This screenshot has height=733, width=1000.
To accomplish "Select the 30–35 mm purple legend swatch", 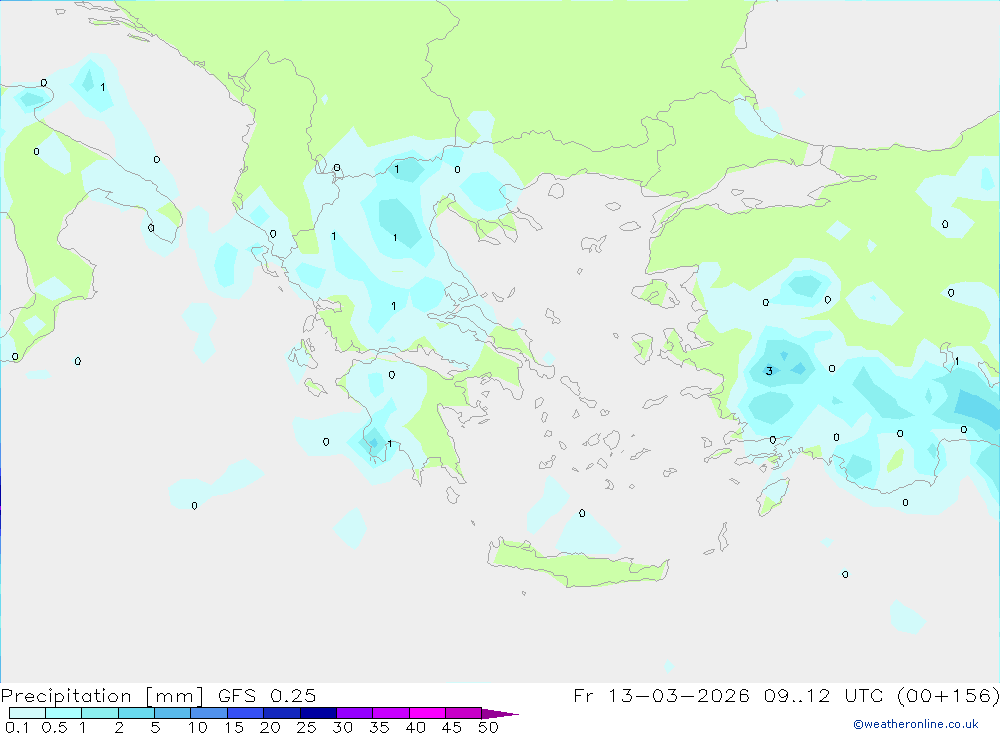I will pyautogui.click(x=354, y=713).
